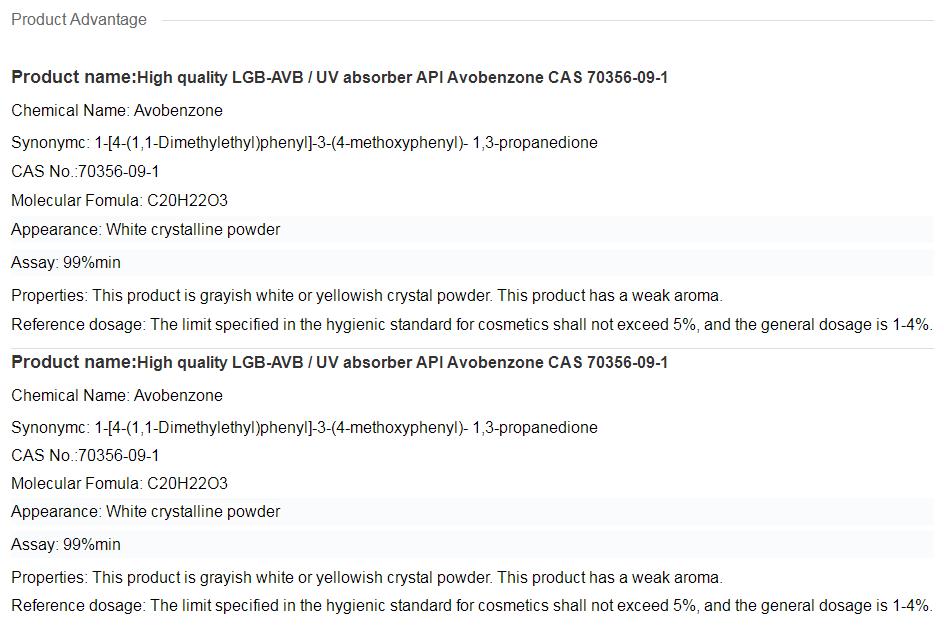Click the second Product name heading line
Image resolution: width=944 pixels, height=629 pixels.
(x=339, y=362)
